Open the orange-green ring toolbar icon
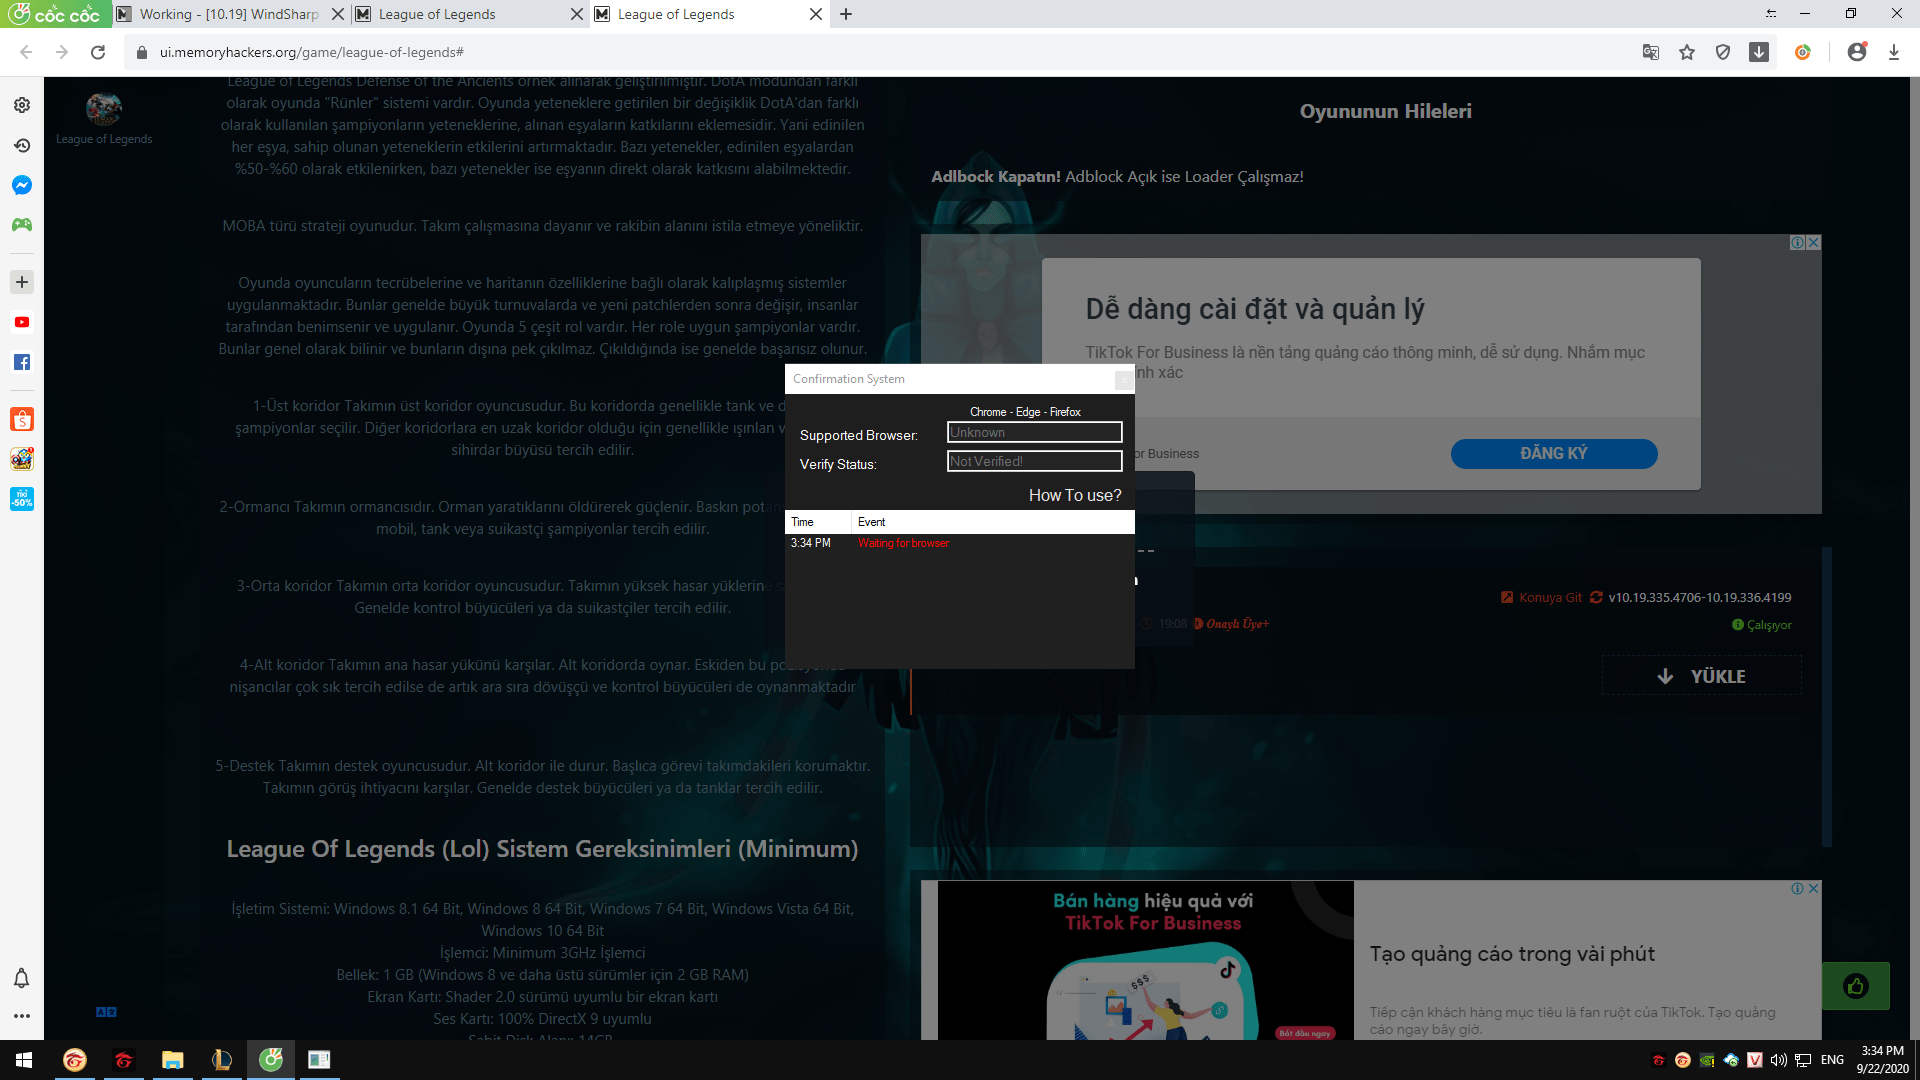Viewport: 1920px width, 1080px height. 1803,52
